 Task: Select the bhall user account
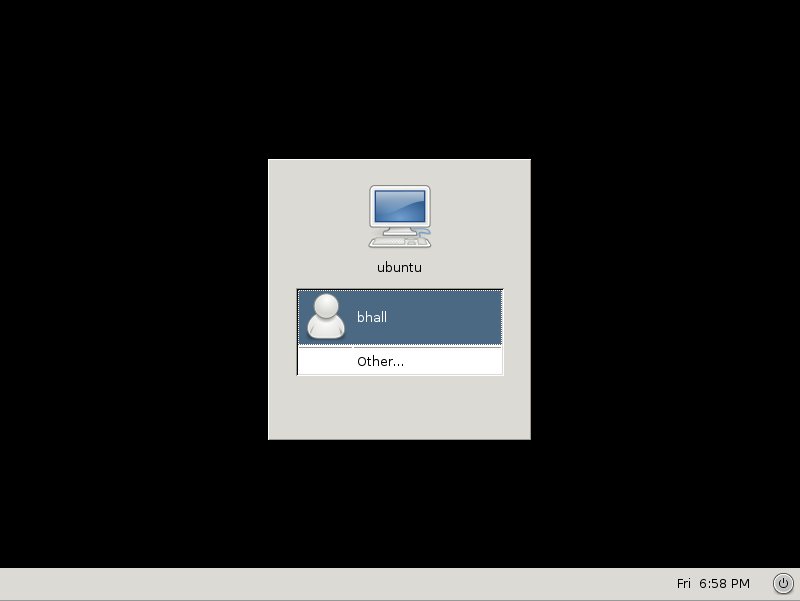tap(400, 317)
